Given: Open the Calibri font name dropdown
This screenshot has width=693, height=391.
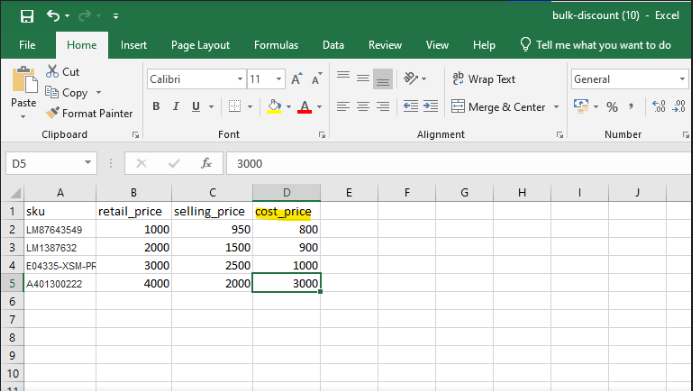Looking at the screenshot, I should coord(240,79).
